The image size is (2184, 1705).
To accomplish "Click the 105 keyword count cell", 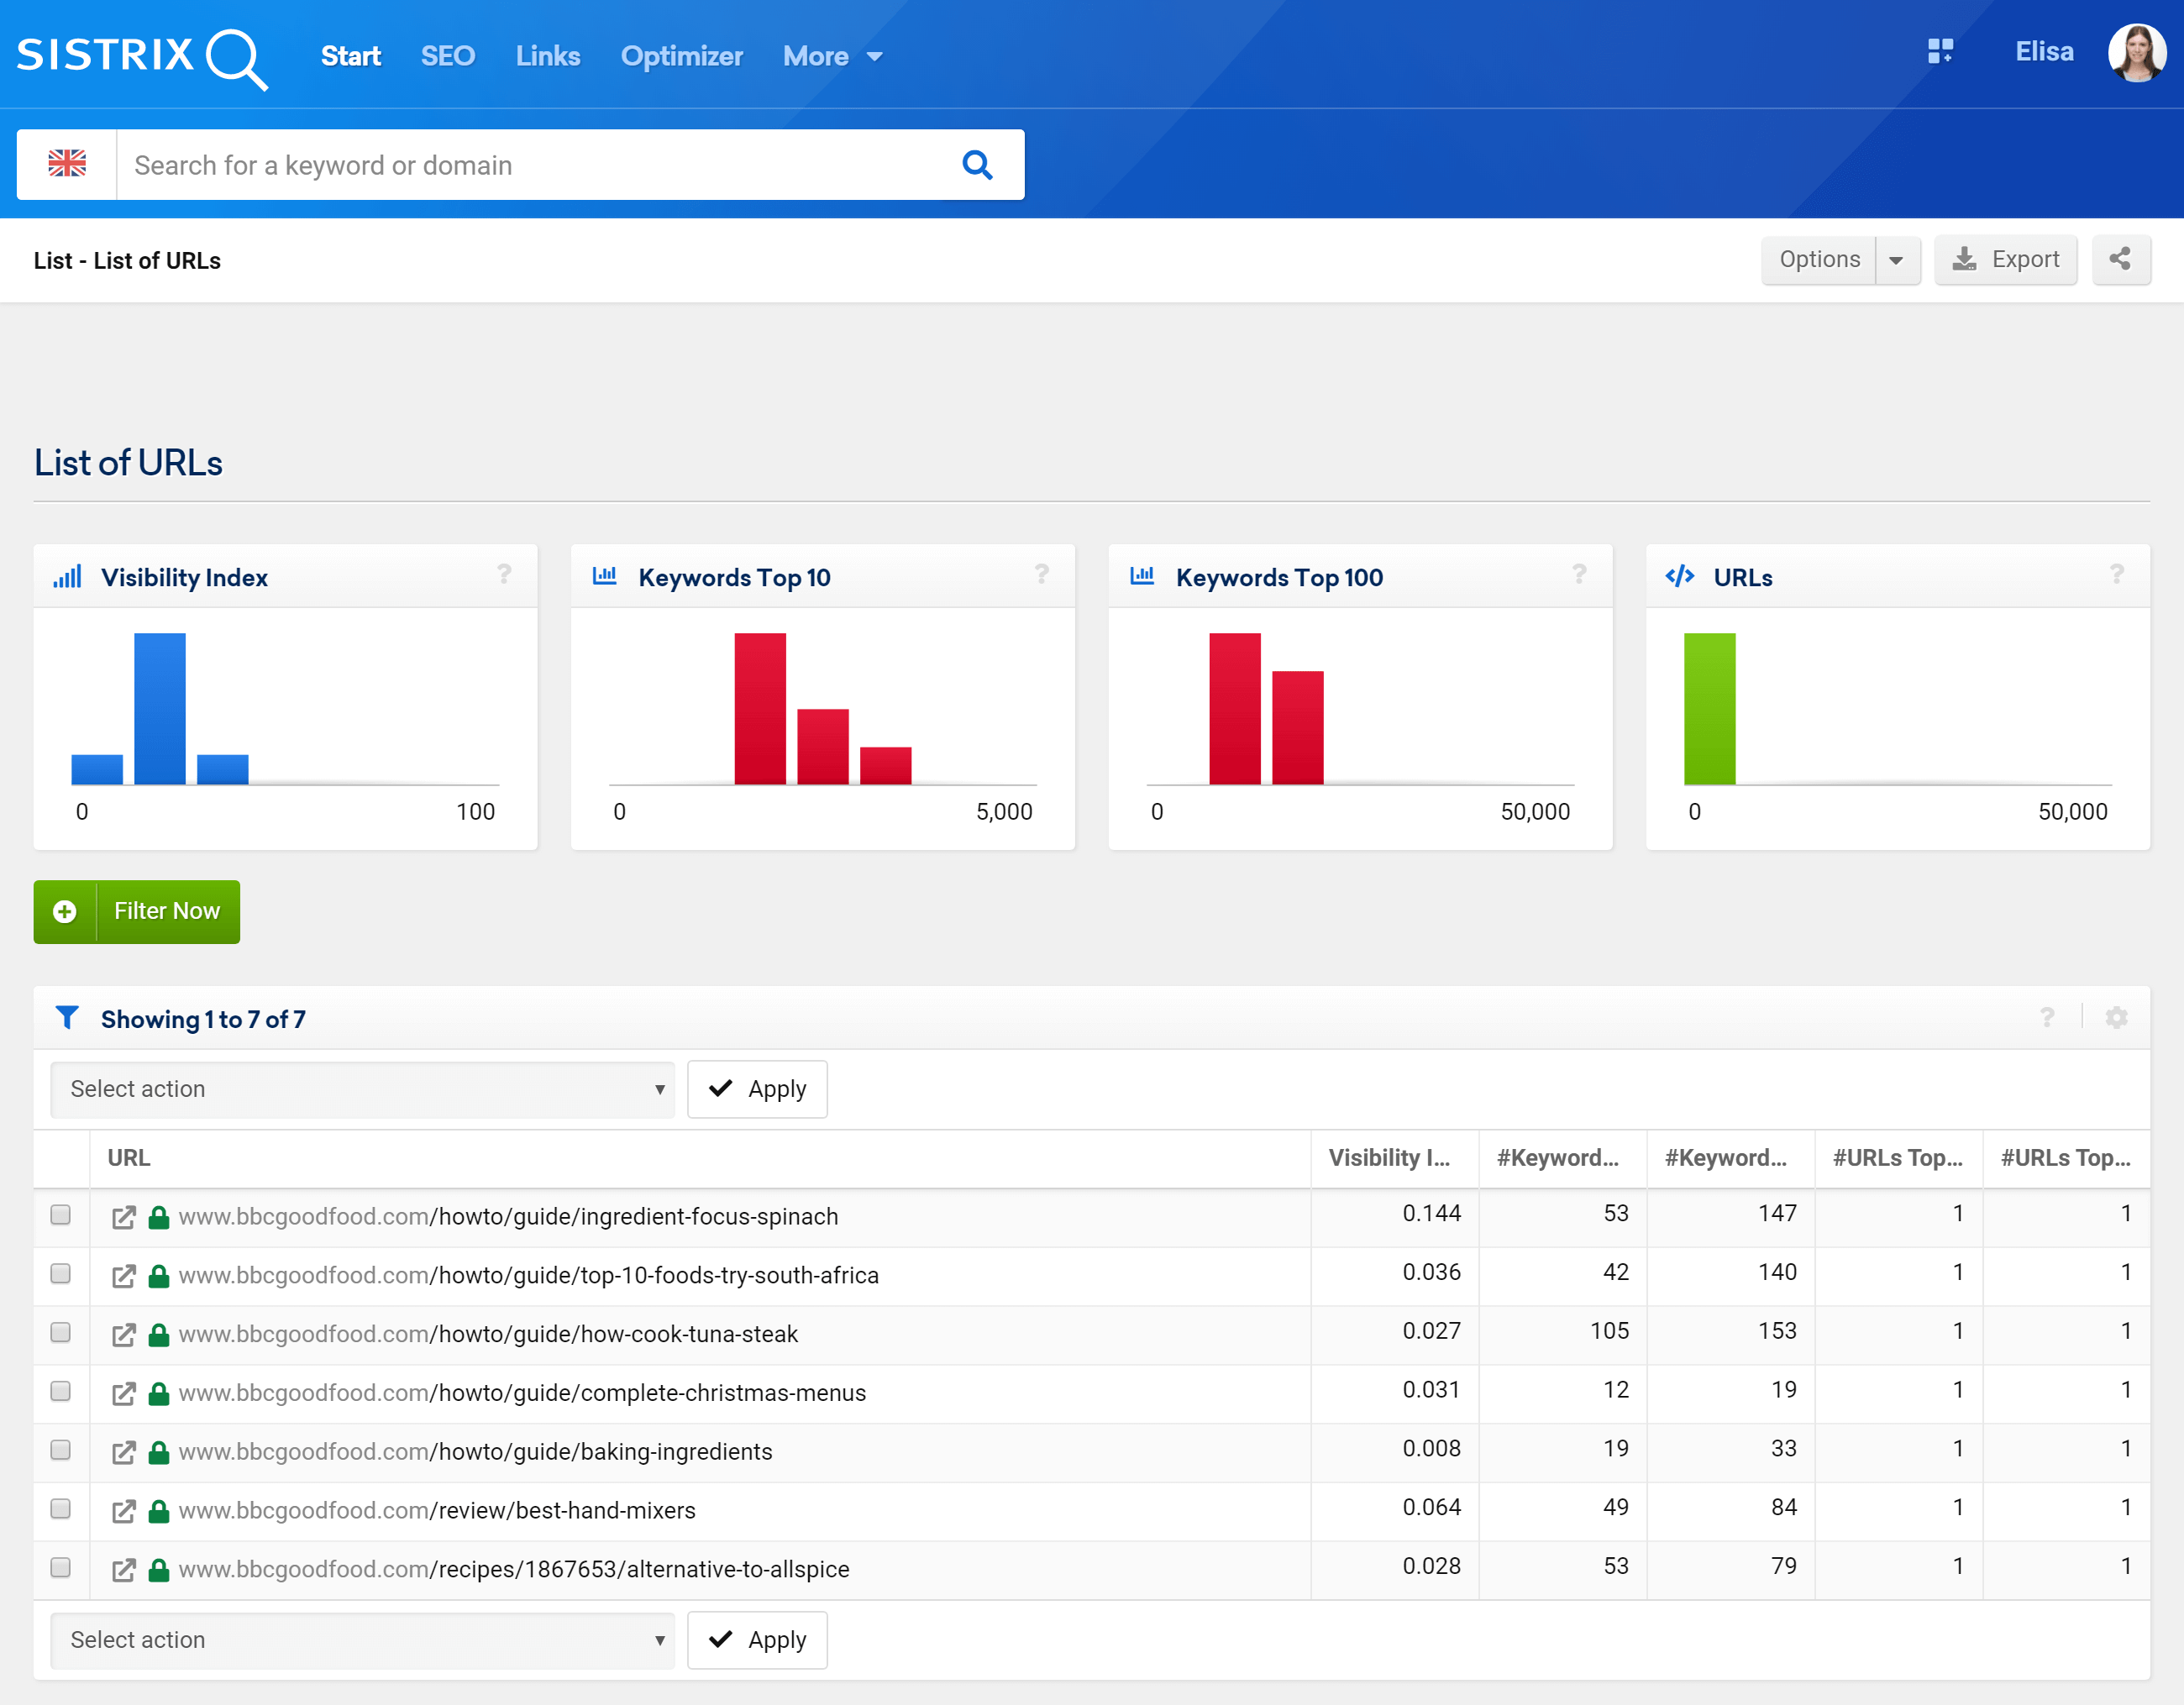I will [x=1609, y=1332].
